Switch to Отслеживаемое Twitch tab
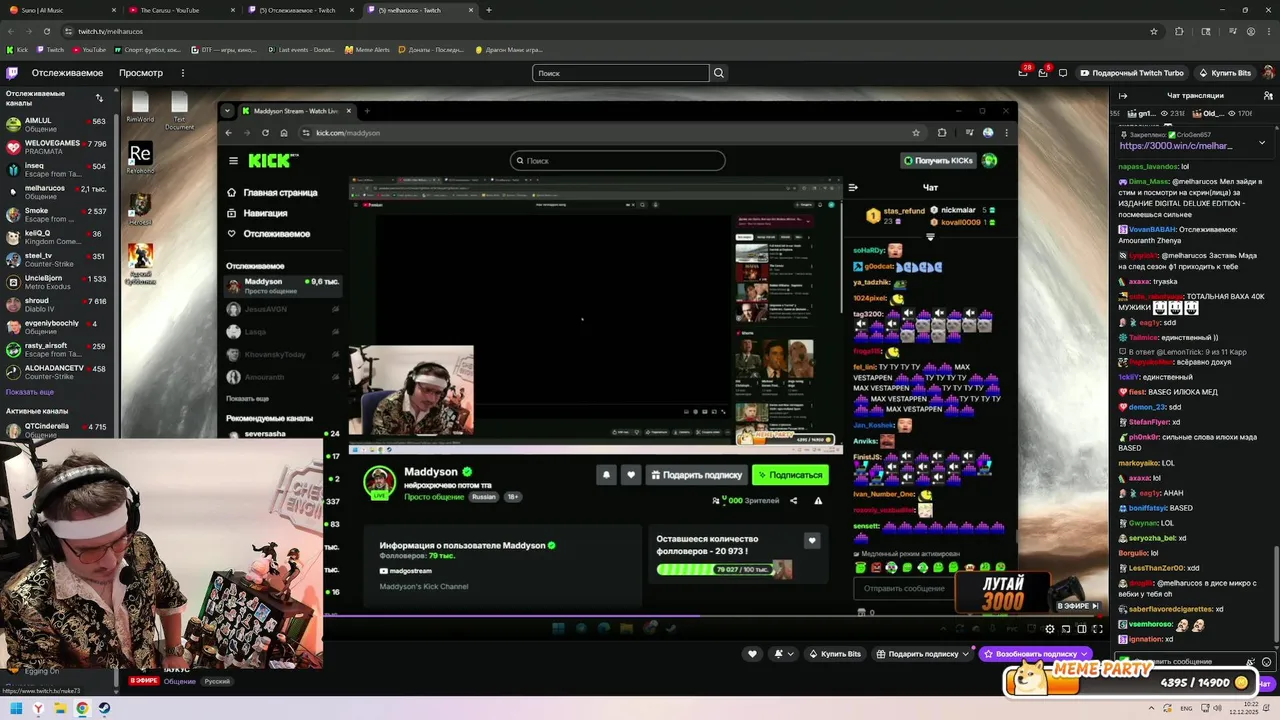The image size is (1280, 720). [299, 10]
